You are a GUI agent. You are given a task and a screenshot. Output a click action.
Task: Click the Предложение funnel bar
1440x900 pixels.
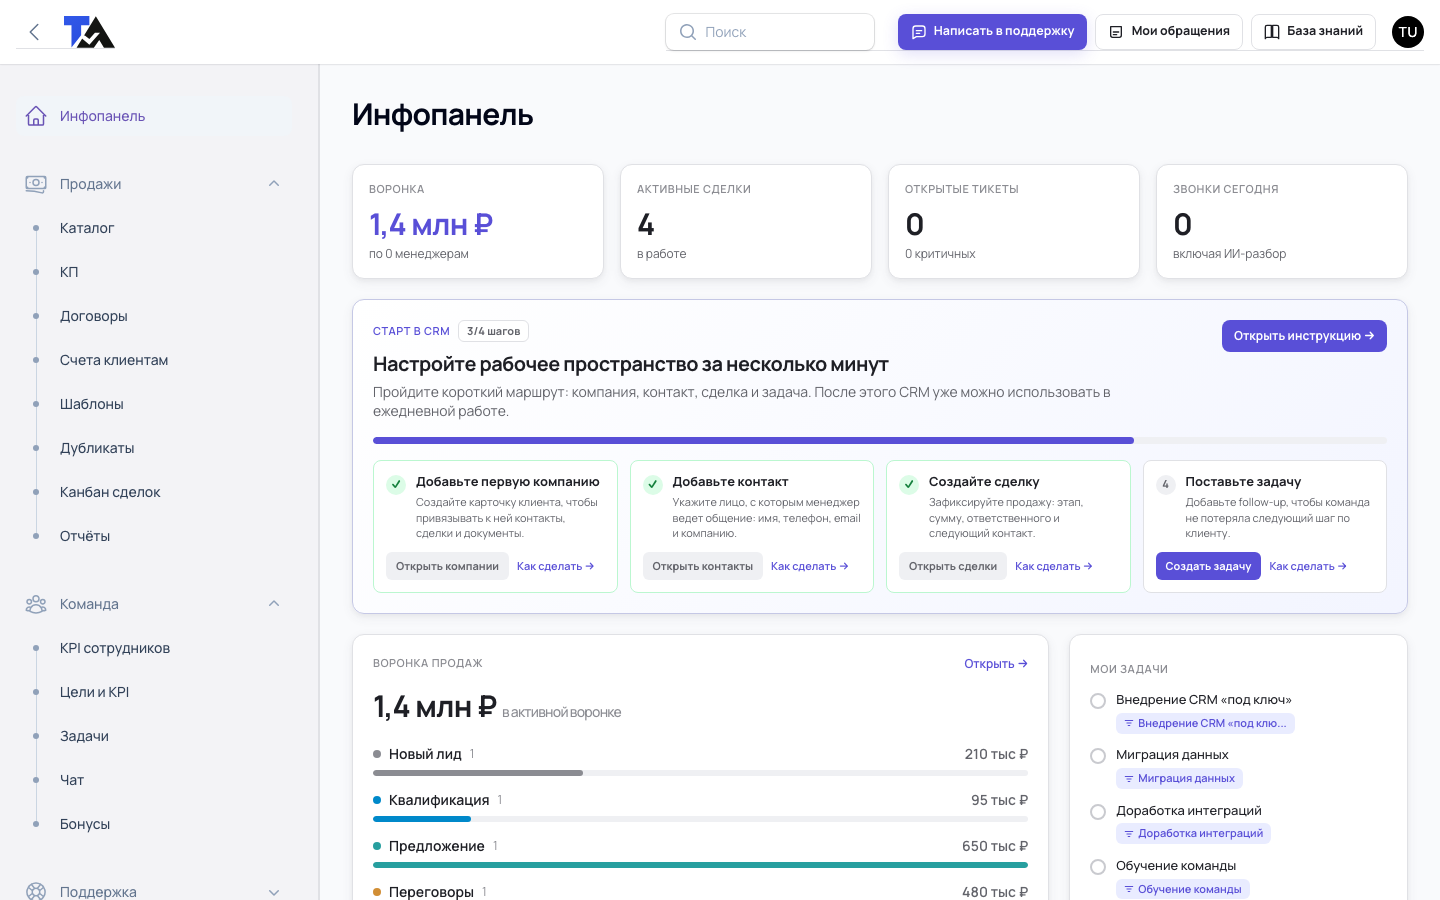700,865
